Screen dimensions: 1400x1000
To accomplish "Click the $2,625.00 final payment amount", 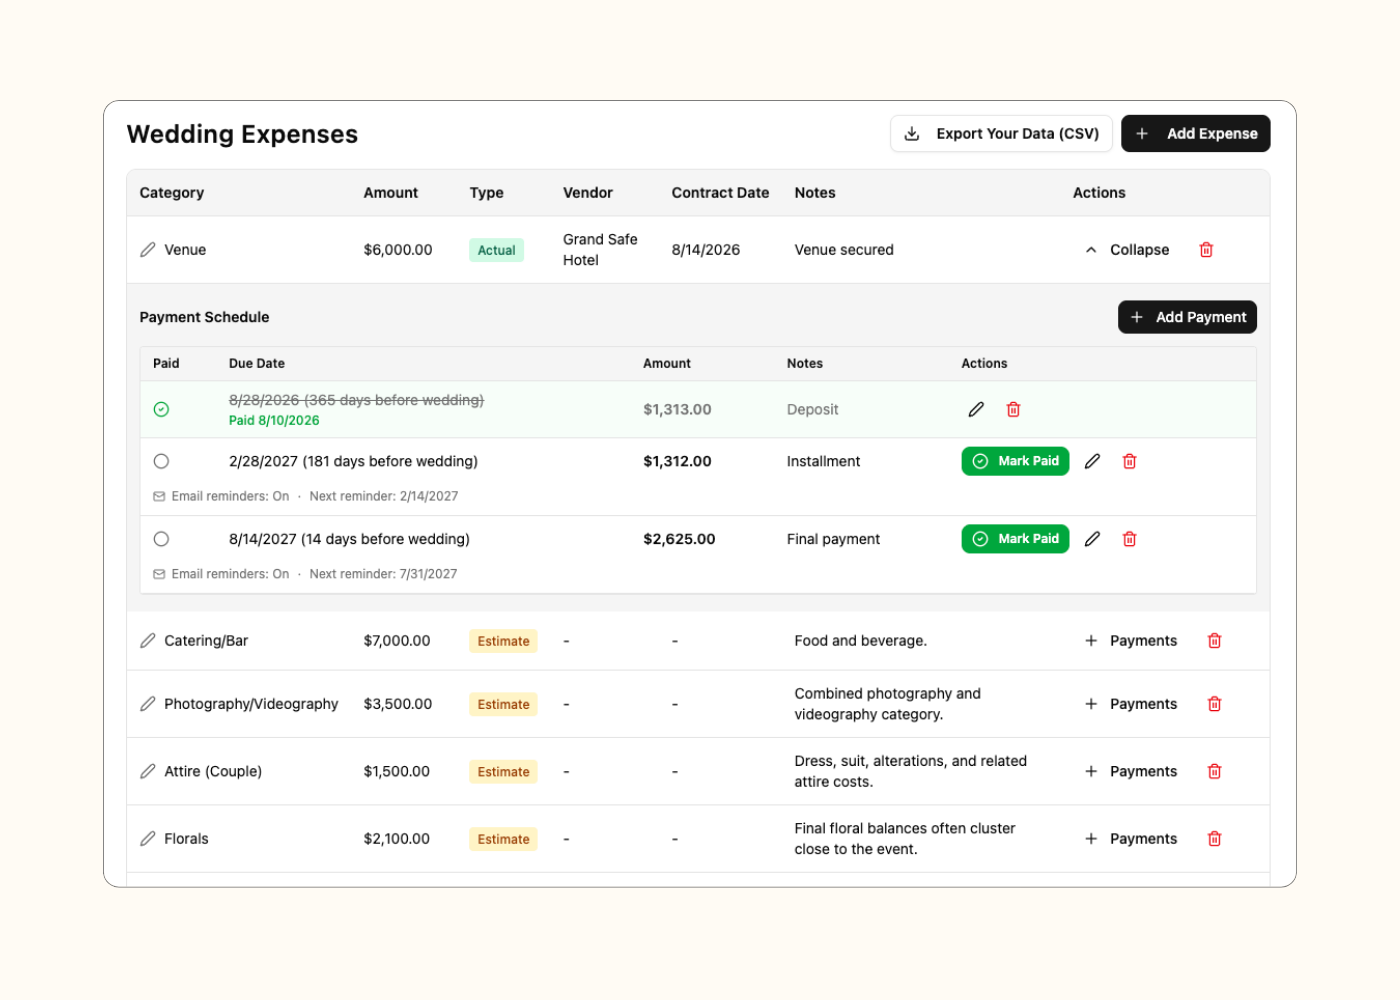I will point(679,539).
